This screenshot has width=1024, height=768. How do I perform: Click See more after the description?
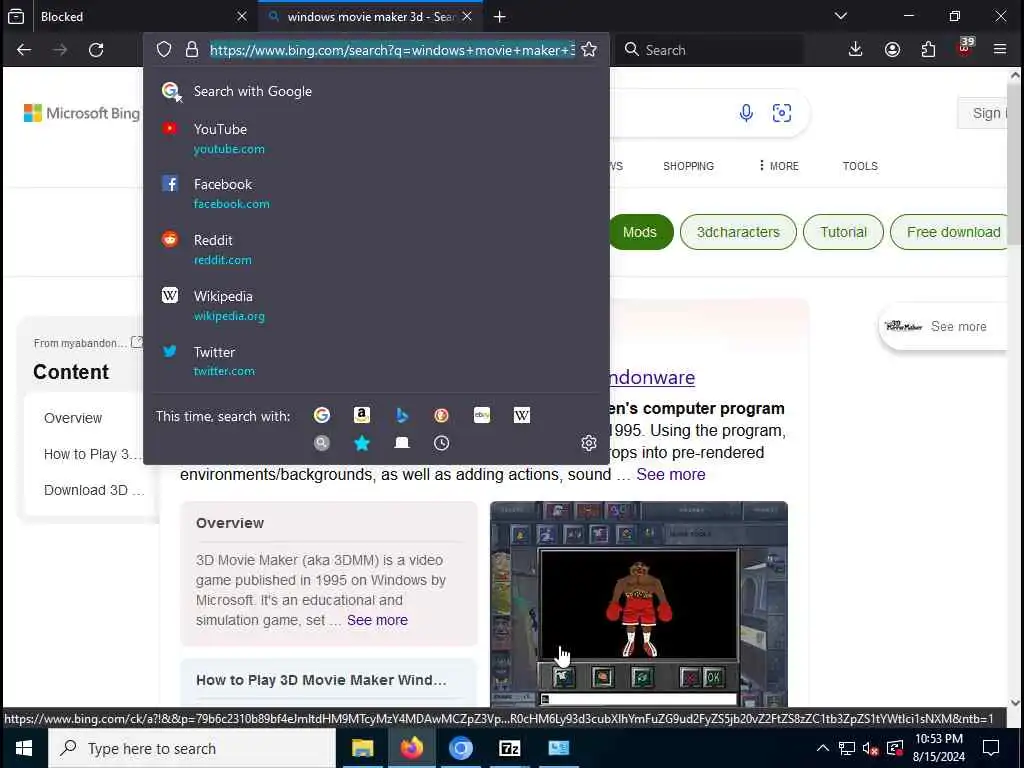pyautogui.click(x=671, y=475)
